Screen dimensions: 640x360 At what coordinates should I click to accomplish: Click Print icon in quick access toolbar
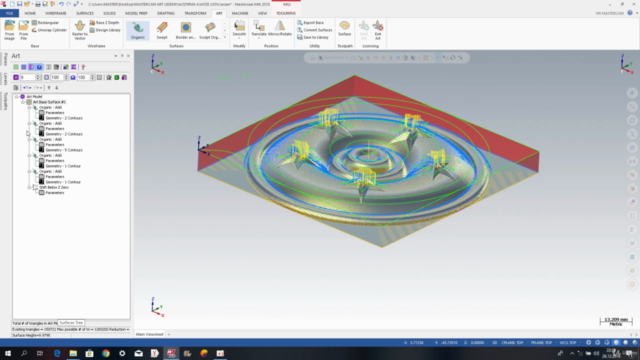point(38,4)
